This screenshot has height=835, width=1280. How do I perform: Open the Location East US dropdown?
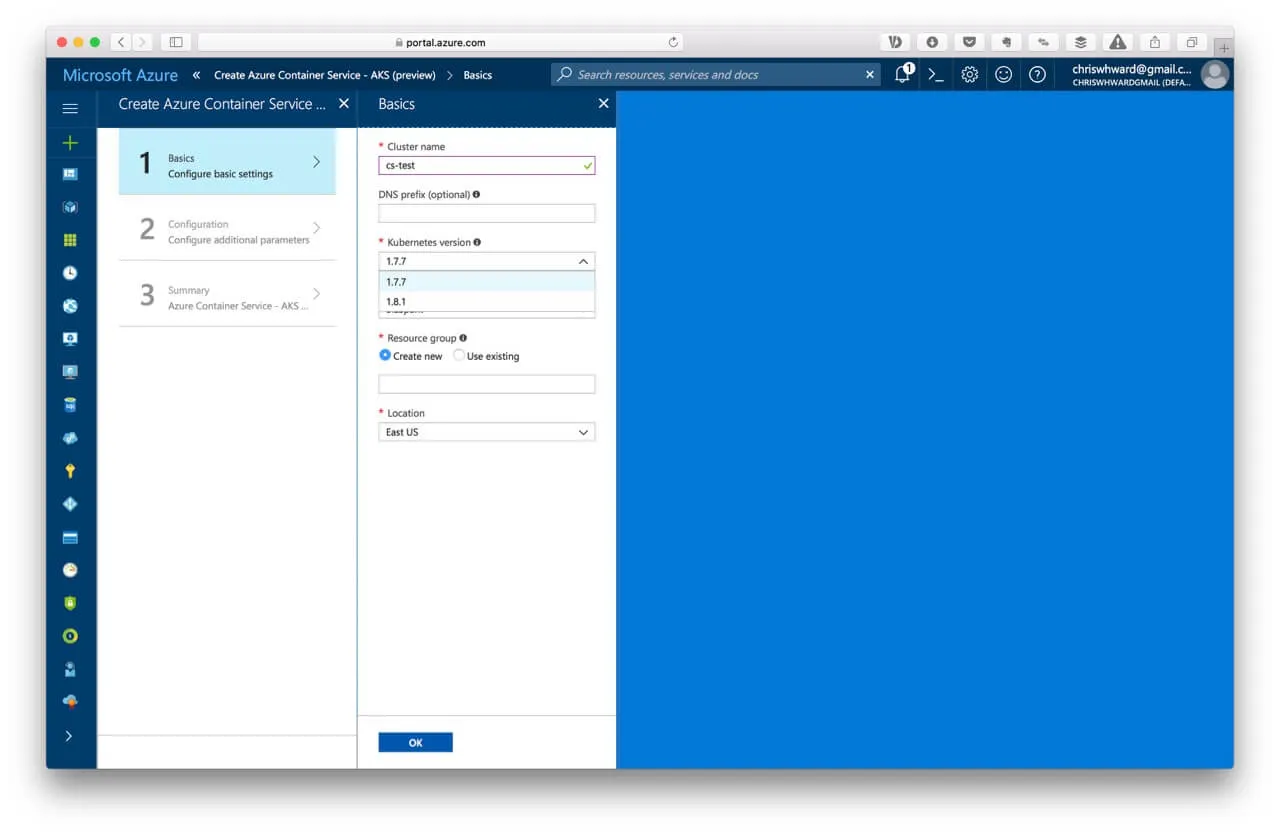[x=487, y=432]
